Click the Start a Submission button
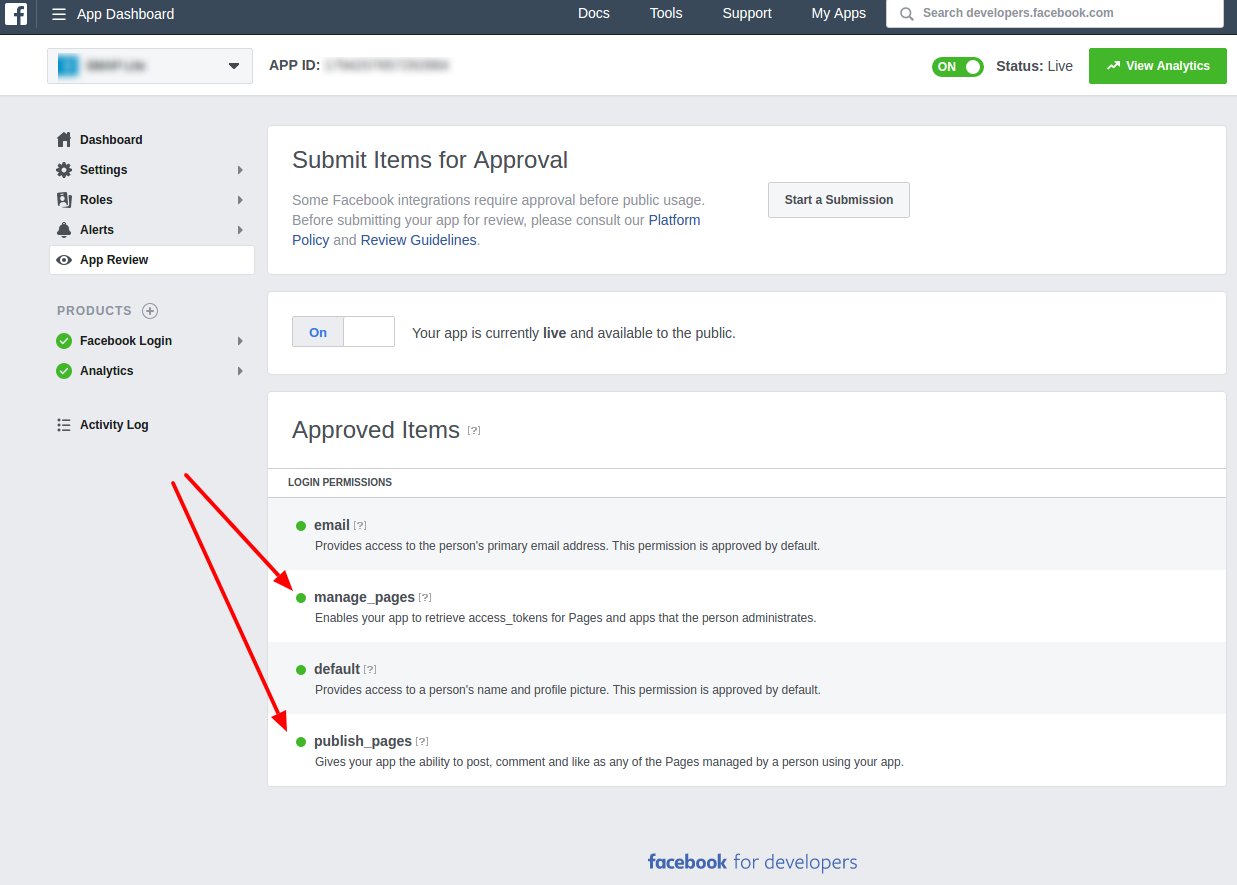Viewport: 1237px width, 885px height. [x=838, y=200]
